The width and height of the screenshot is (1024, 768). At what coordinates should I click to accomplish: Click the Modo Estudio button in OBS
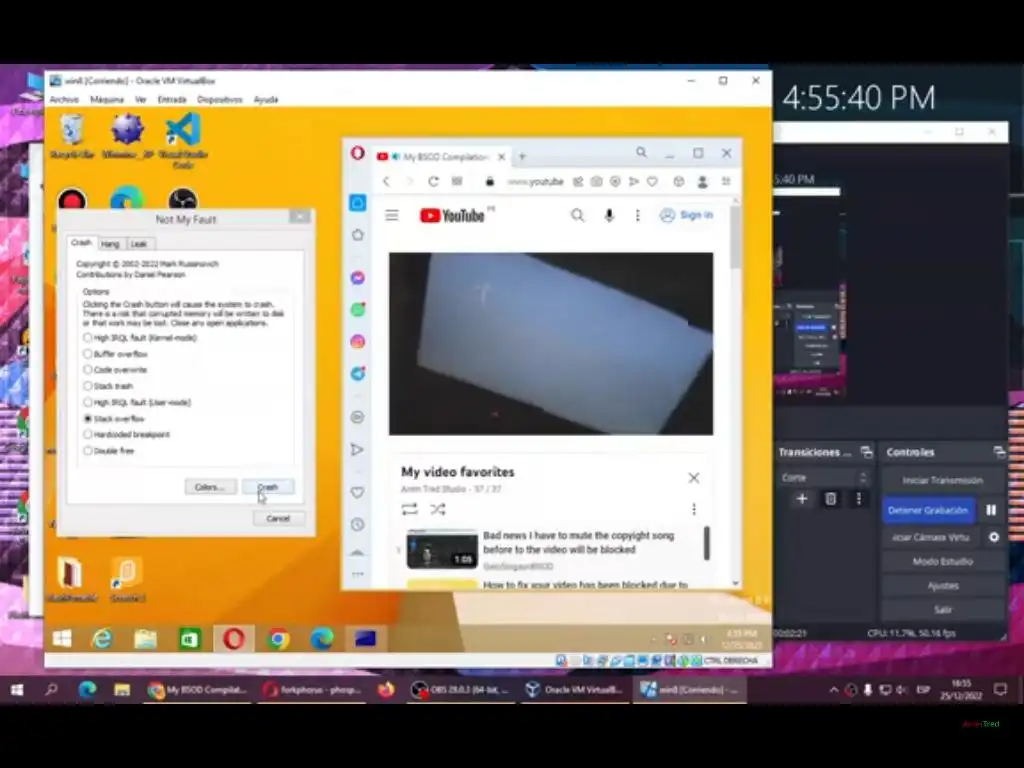pyautogui.click(x=942, y=561)
